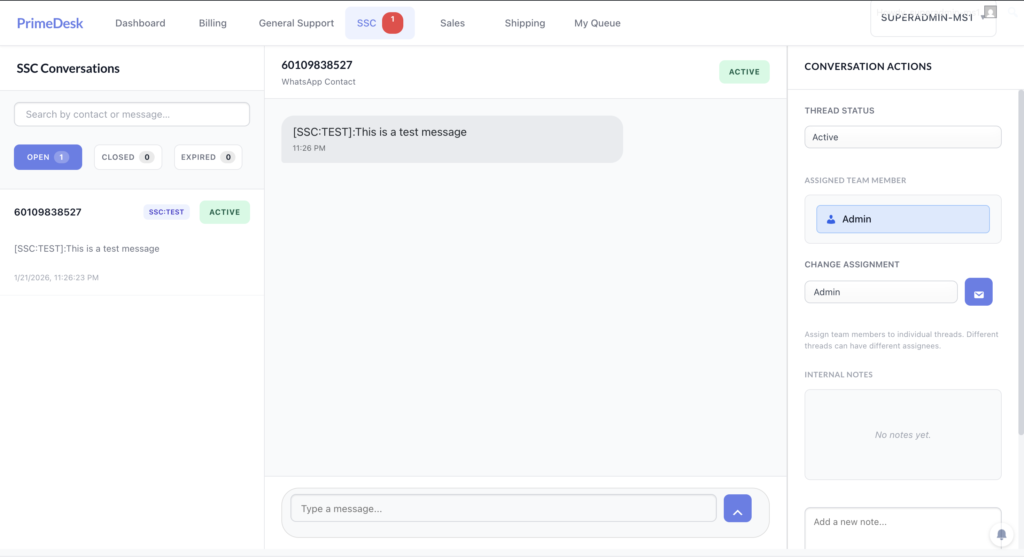This screenshot has width=1024, height=557.
Task: Show Open conversations filter
Action: pos(47,157)
